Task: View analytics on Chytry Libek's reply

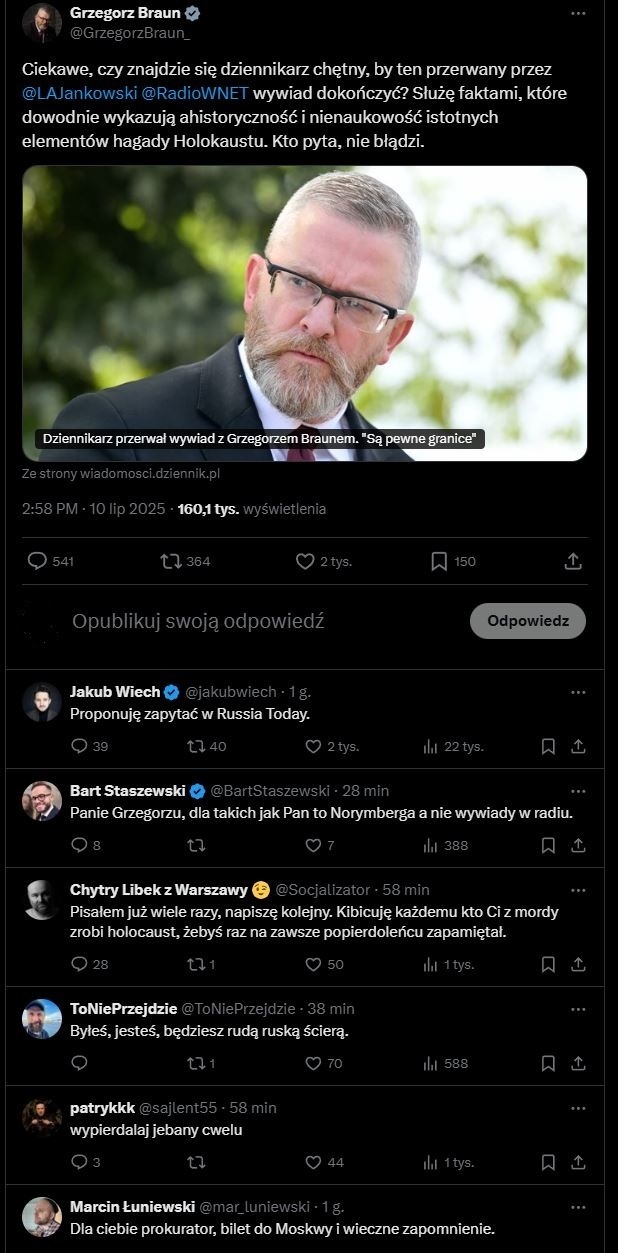Action: (432, 964)
